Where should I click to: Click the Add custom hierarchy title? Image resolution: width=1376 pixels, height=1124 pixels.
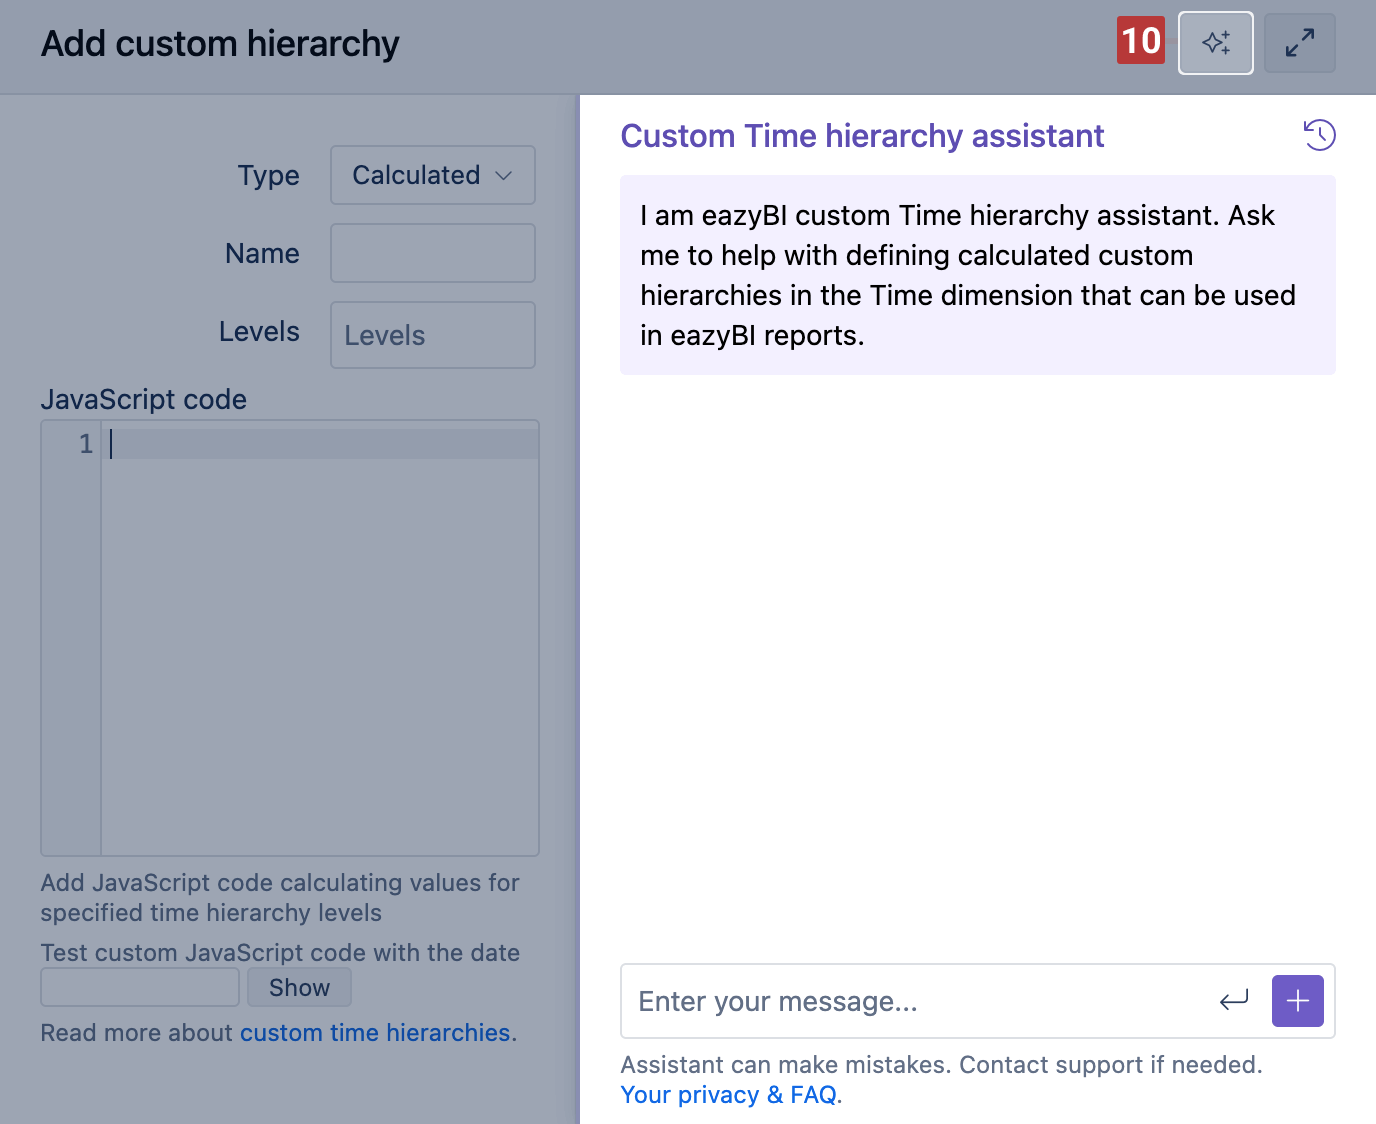pyautogui.click(x=220, y=44)
